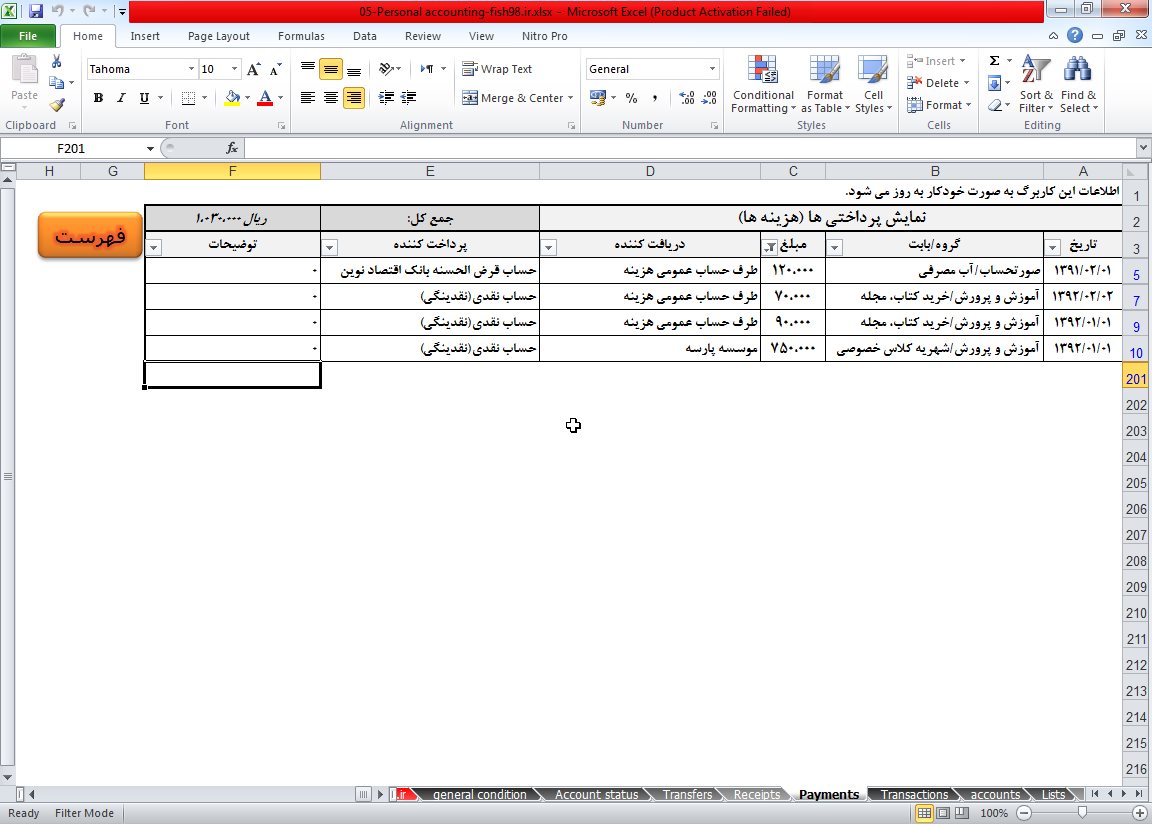Open Format as Table gallery
Image resolution: width=1152 pixels, height=824 pixels.
824,84
